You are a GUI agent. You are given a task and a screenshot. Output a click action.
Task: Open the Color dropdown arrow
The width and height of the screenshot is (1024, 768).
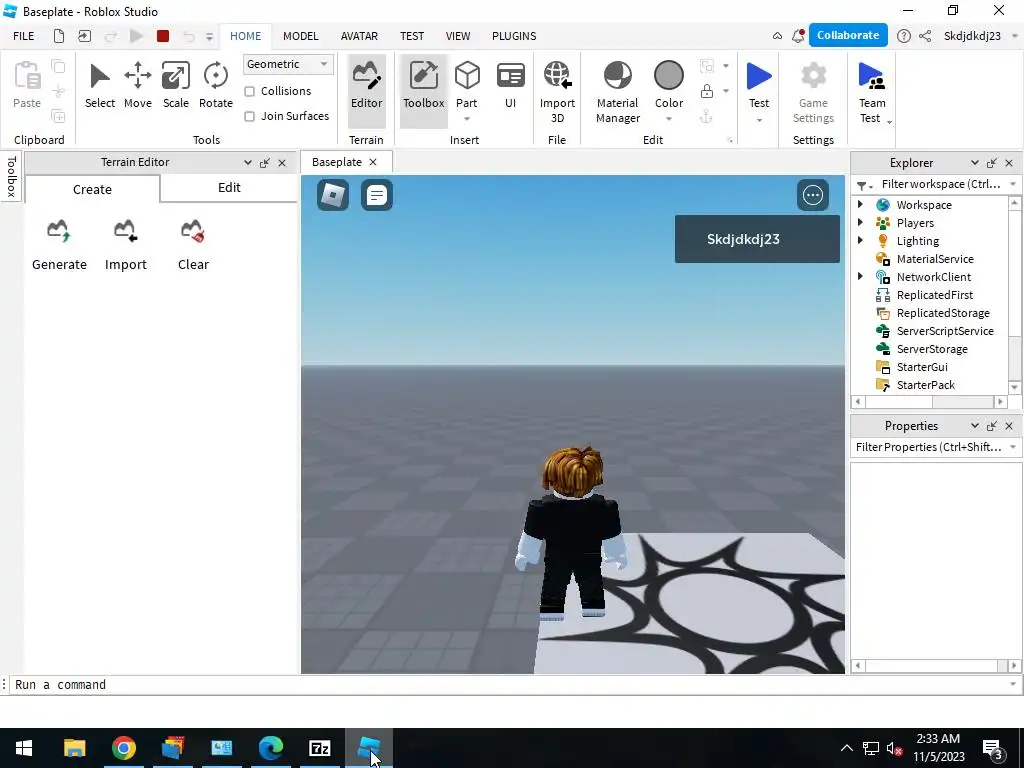point(669,119)
